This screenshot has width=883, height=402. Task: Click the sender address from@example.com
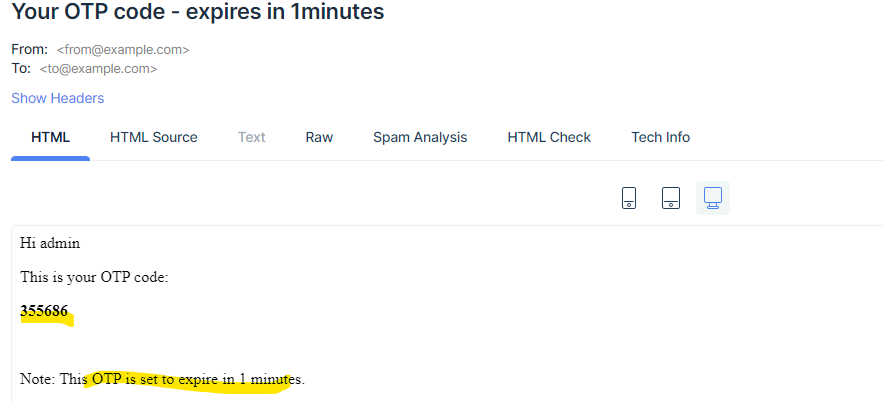coord(123,49)
